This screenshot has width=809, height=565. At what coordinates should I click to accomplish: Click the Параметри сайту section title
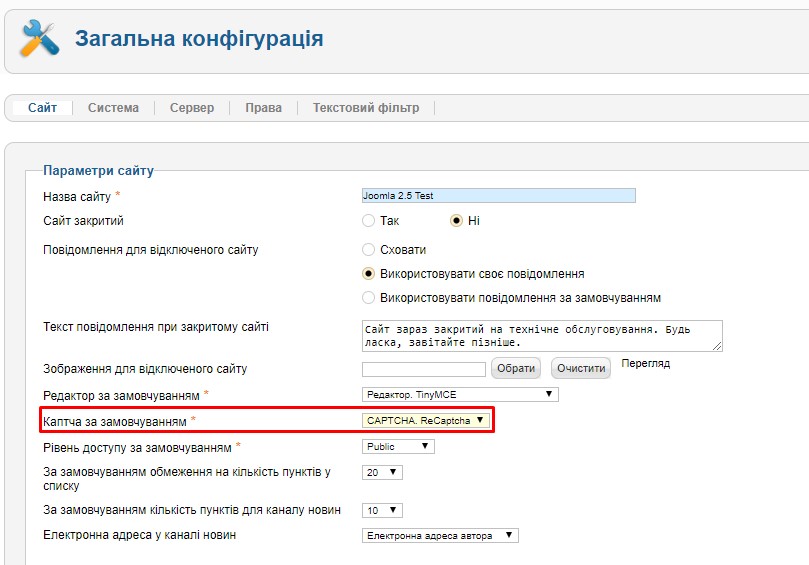coord(99,170)
